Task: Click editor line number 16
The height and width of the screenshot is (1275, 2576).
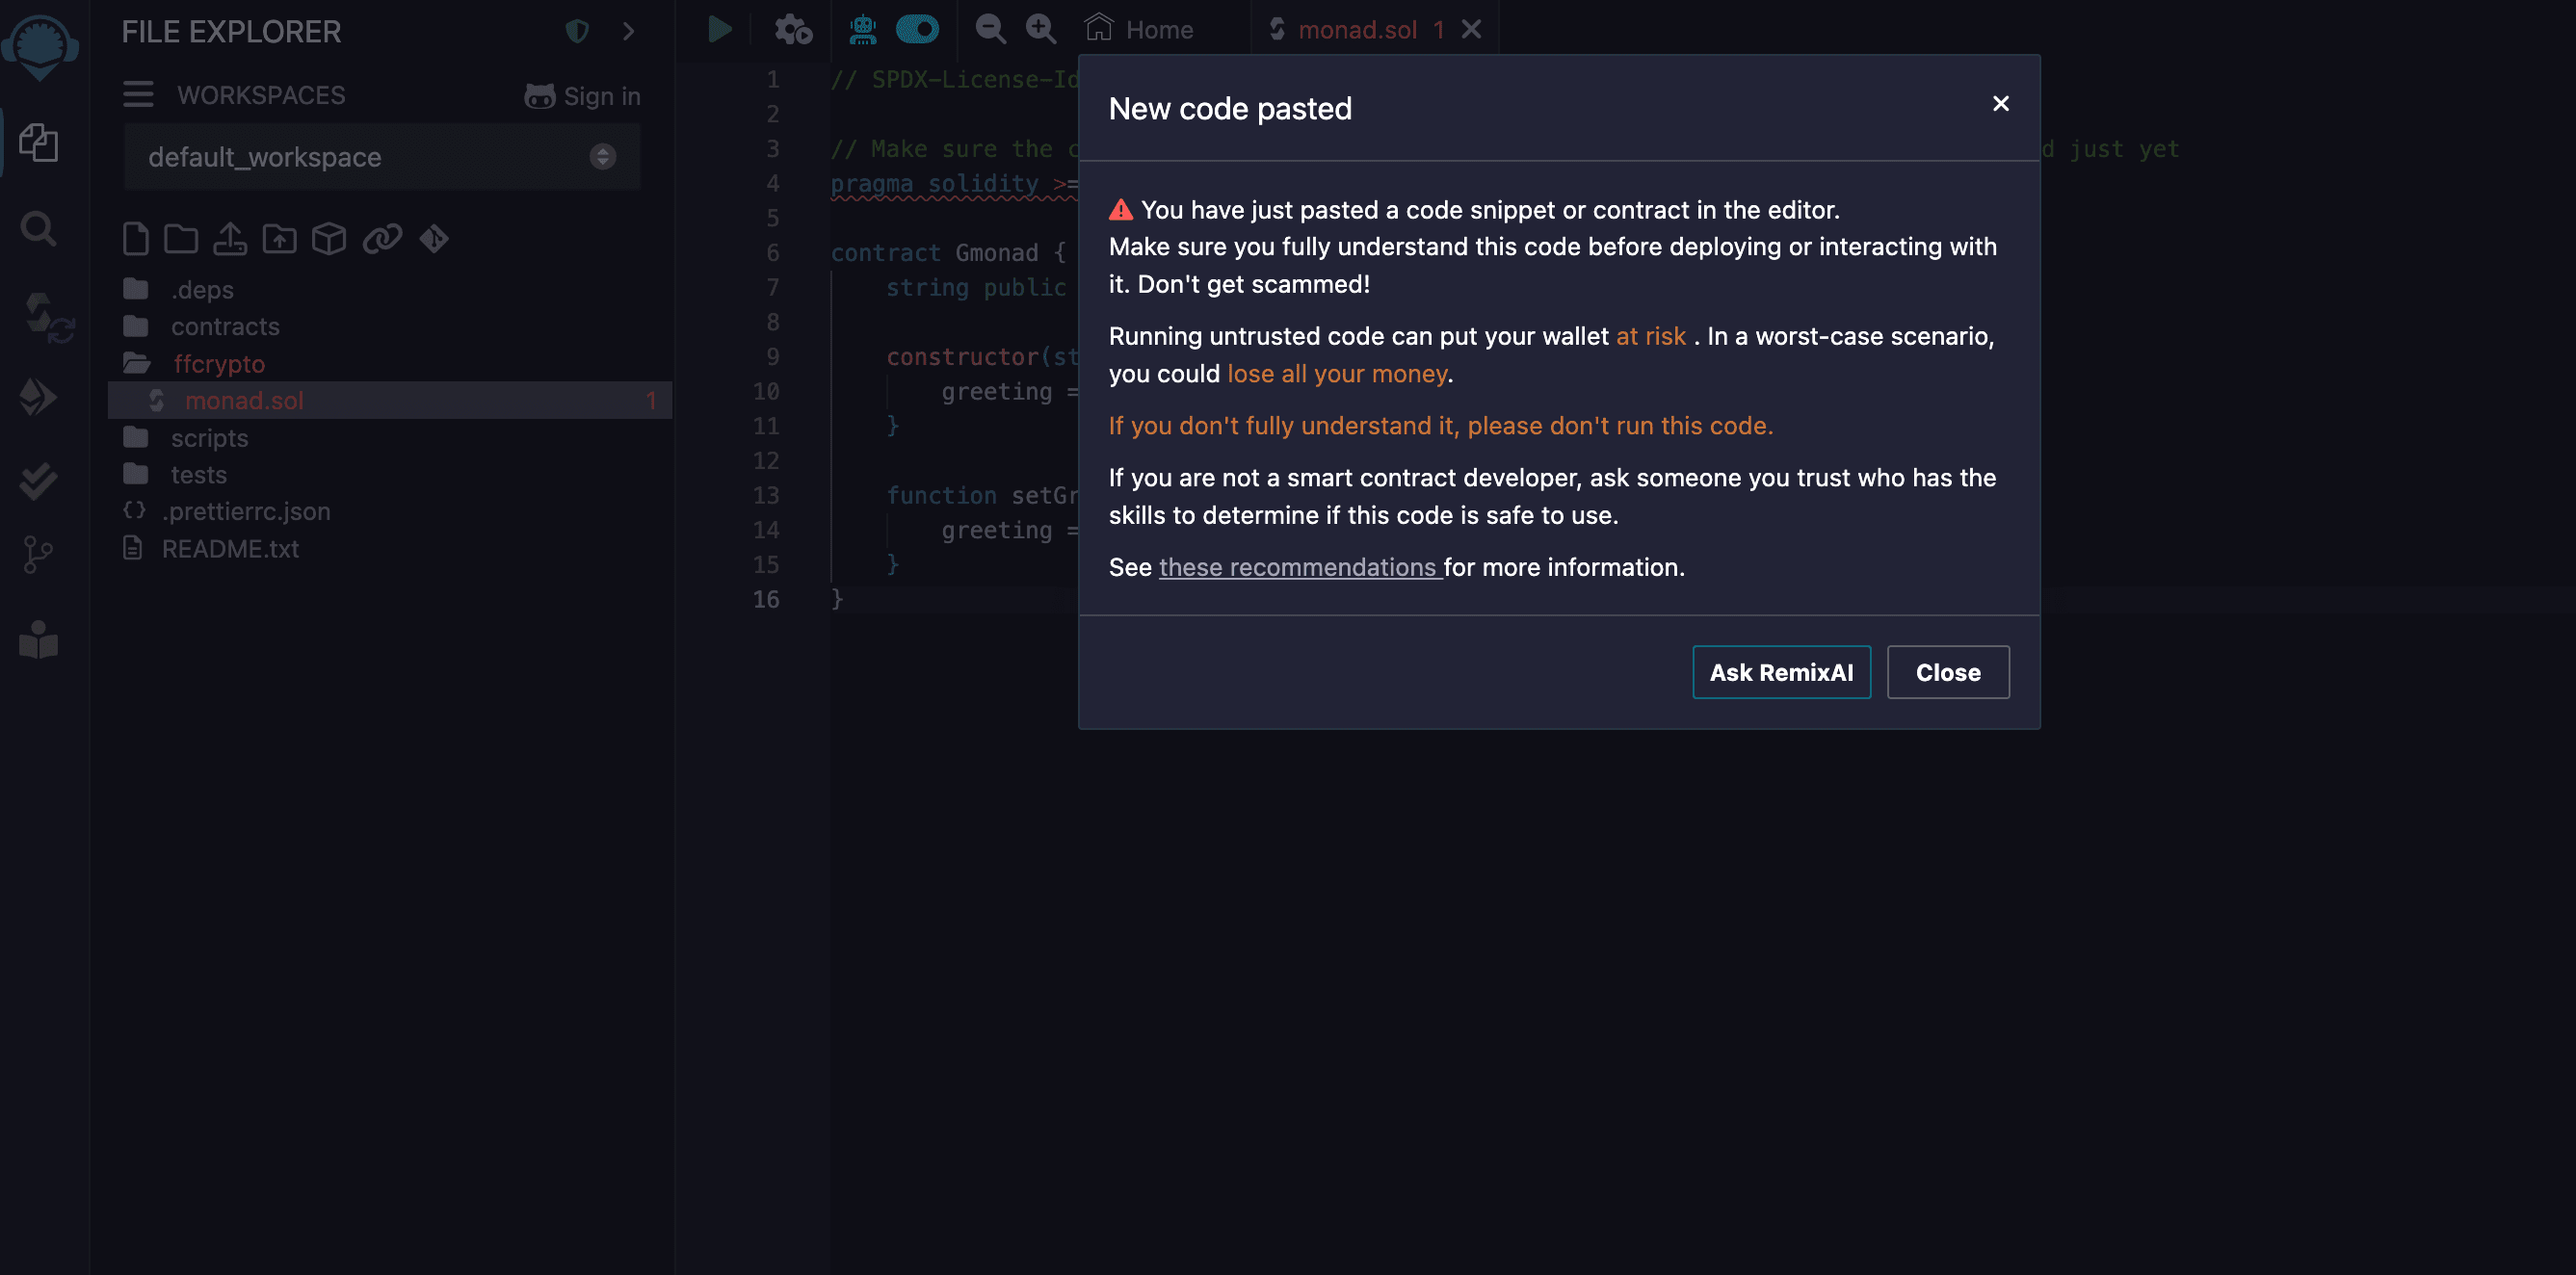Action: pos(766,599)
